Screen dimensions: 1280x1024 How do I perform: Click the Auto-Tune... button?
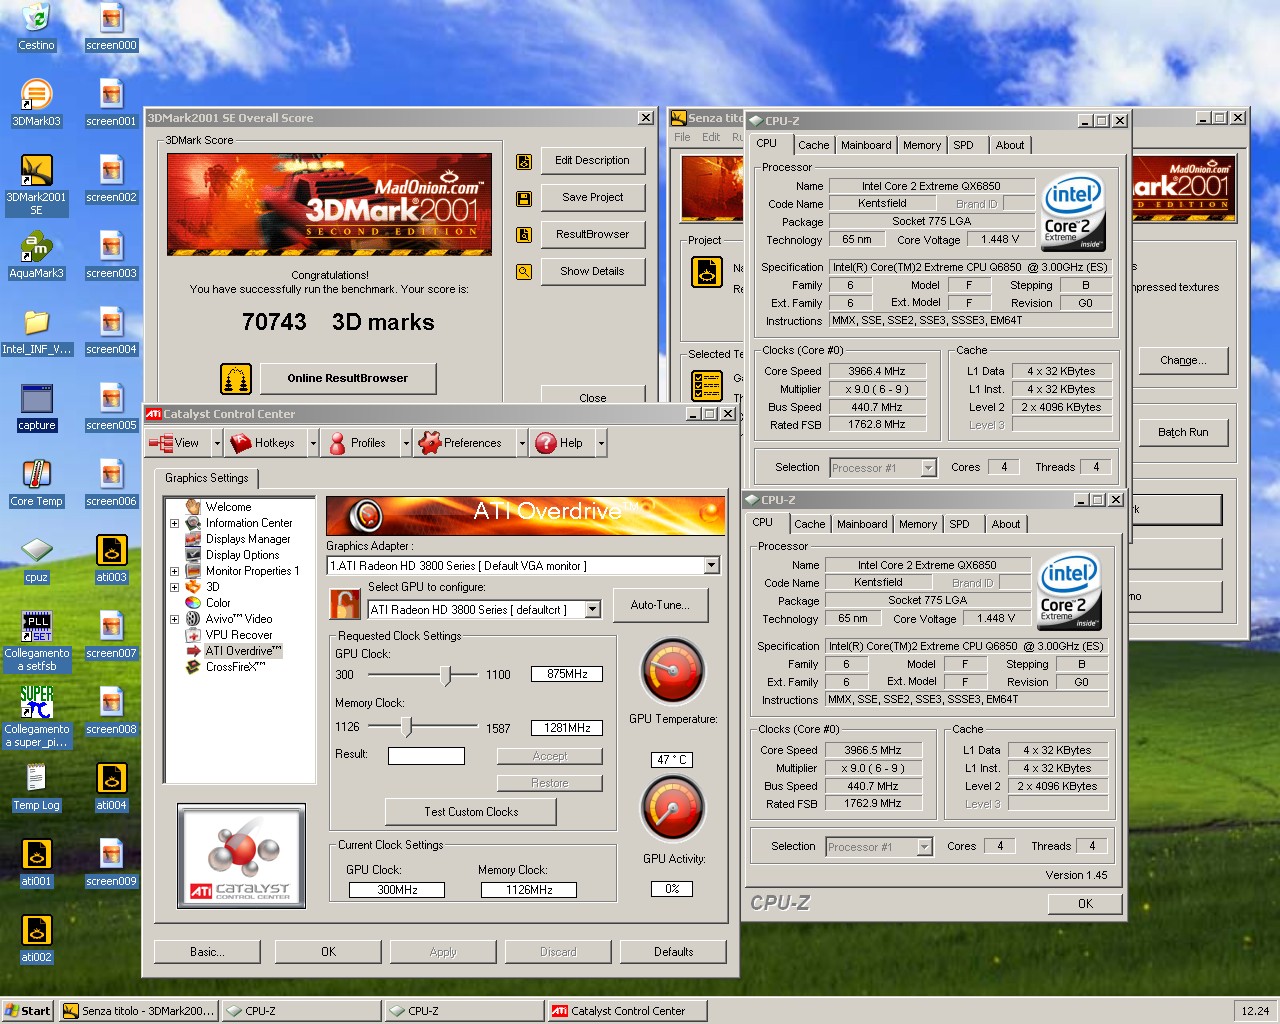[660, 605]
